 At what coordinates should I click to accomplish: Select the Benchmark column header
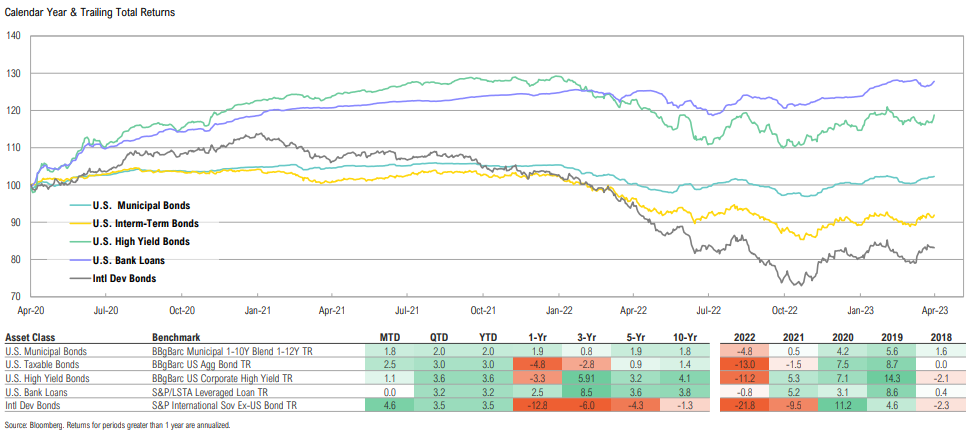(176, 338)
